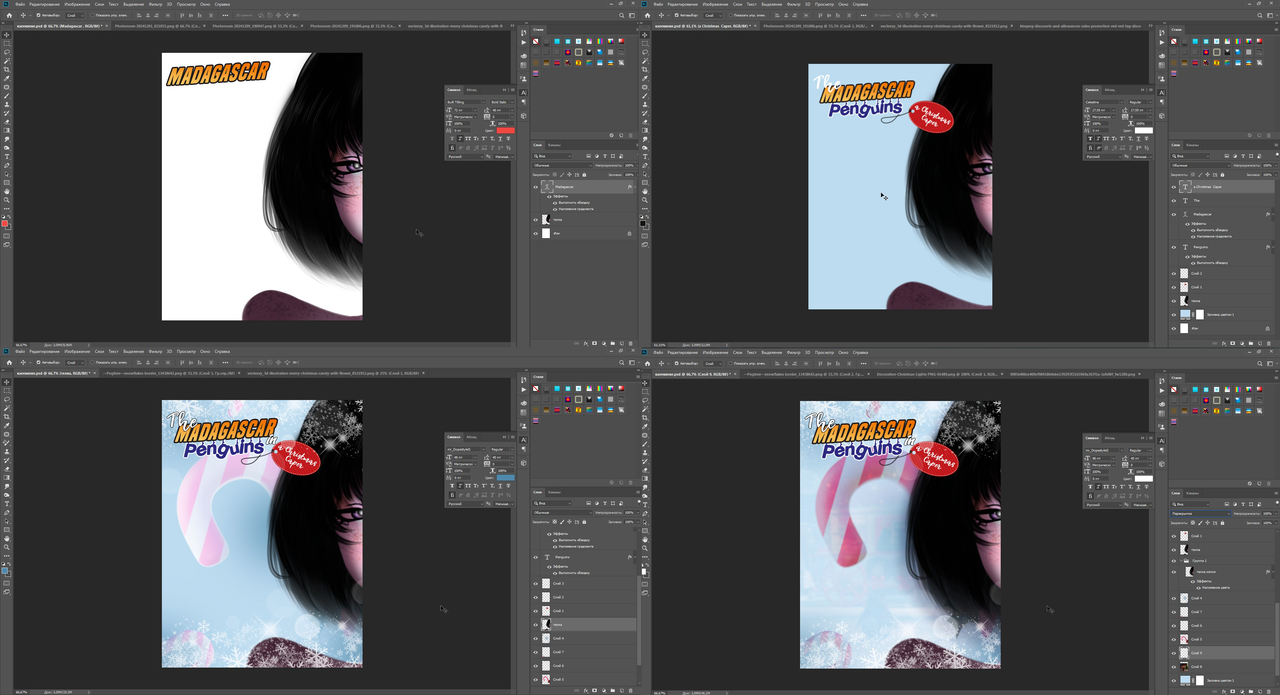Viewport: 1280px width, 695px height.
Task: Open the Built Titling font dropdown in the white-canvas window
Action: pyautogui.click(x=466, y=102)
